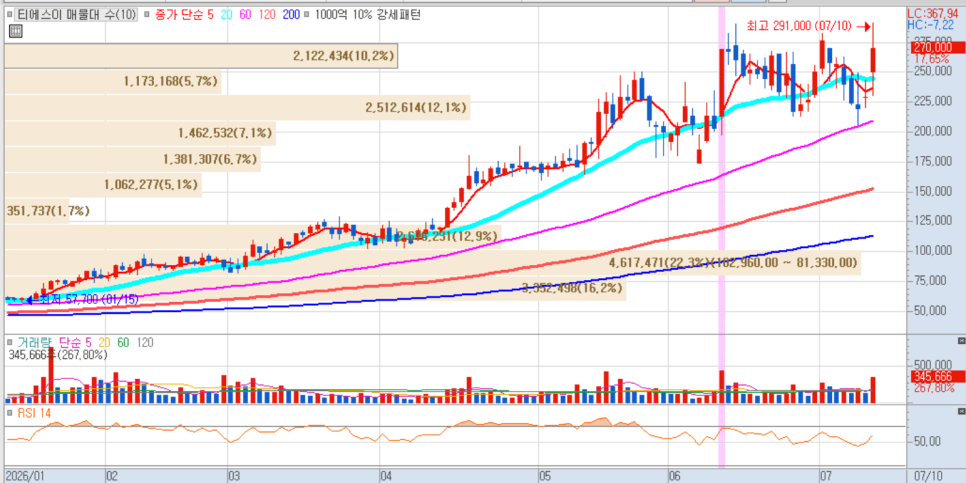Select the cyan 20 moving-average legend
This screenshot has width=966, height=483.
pos(226,15)
